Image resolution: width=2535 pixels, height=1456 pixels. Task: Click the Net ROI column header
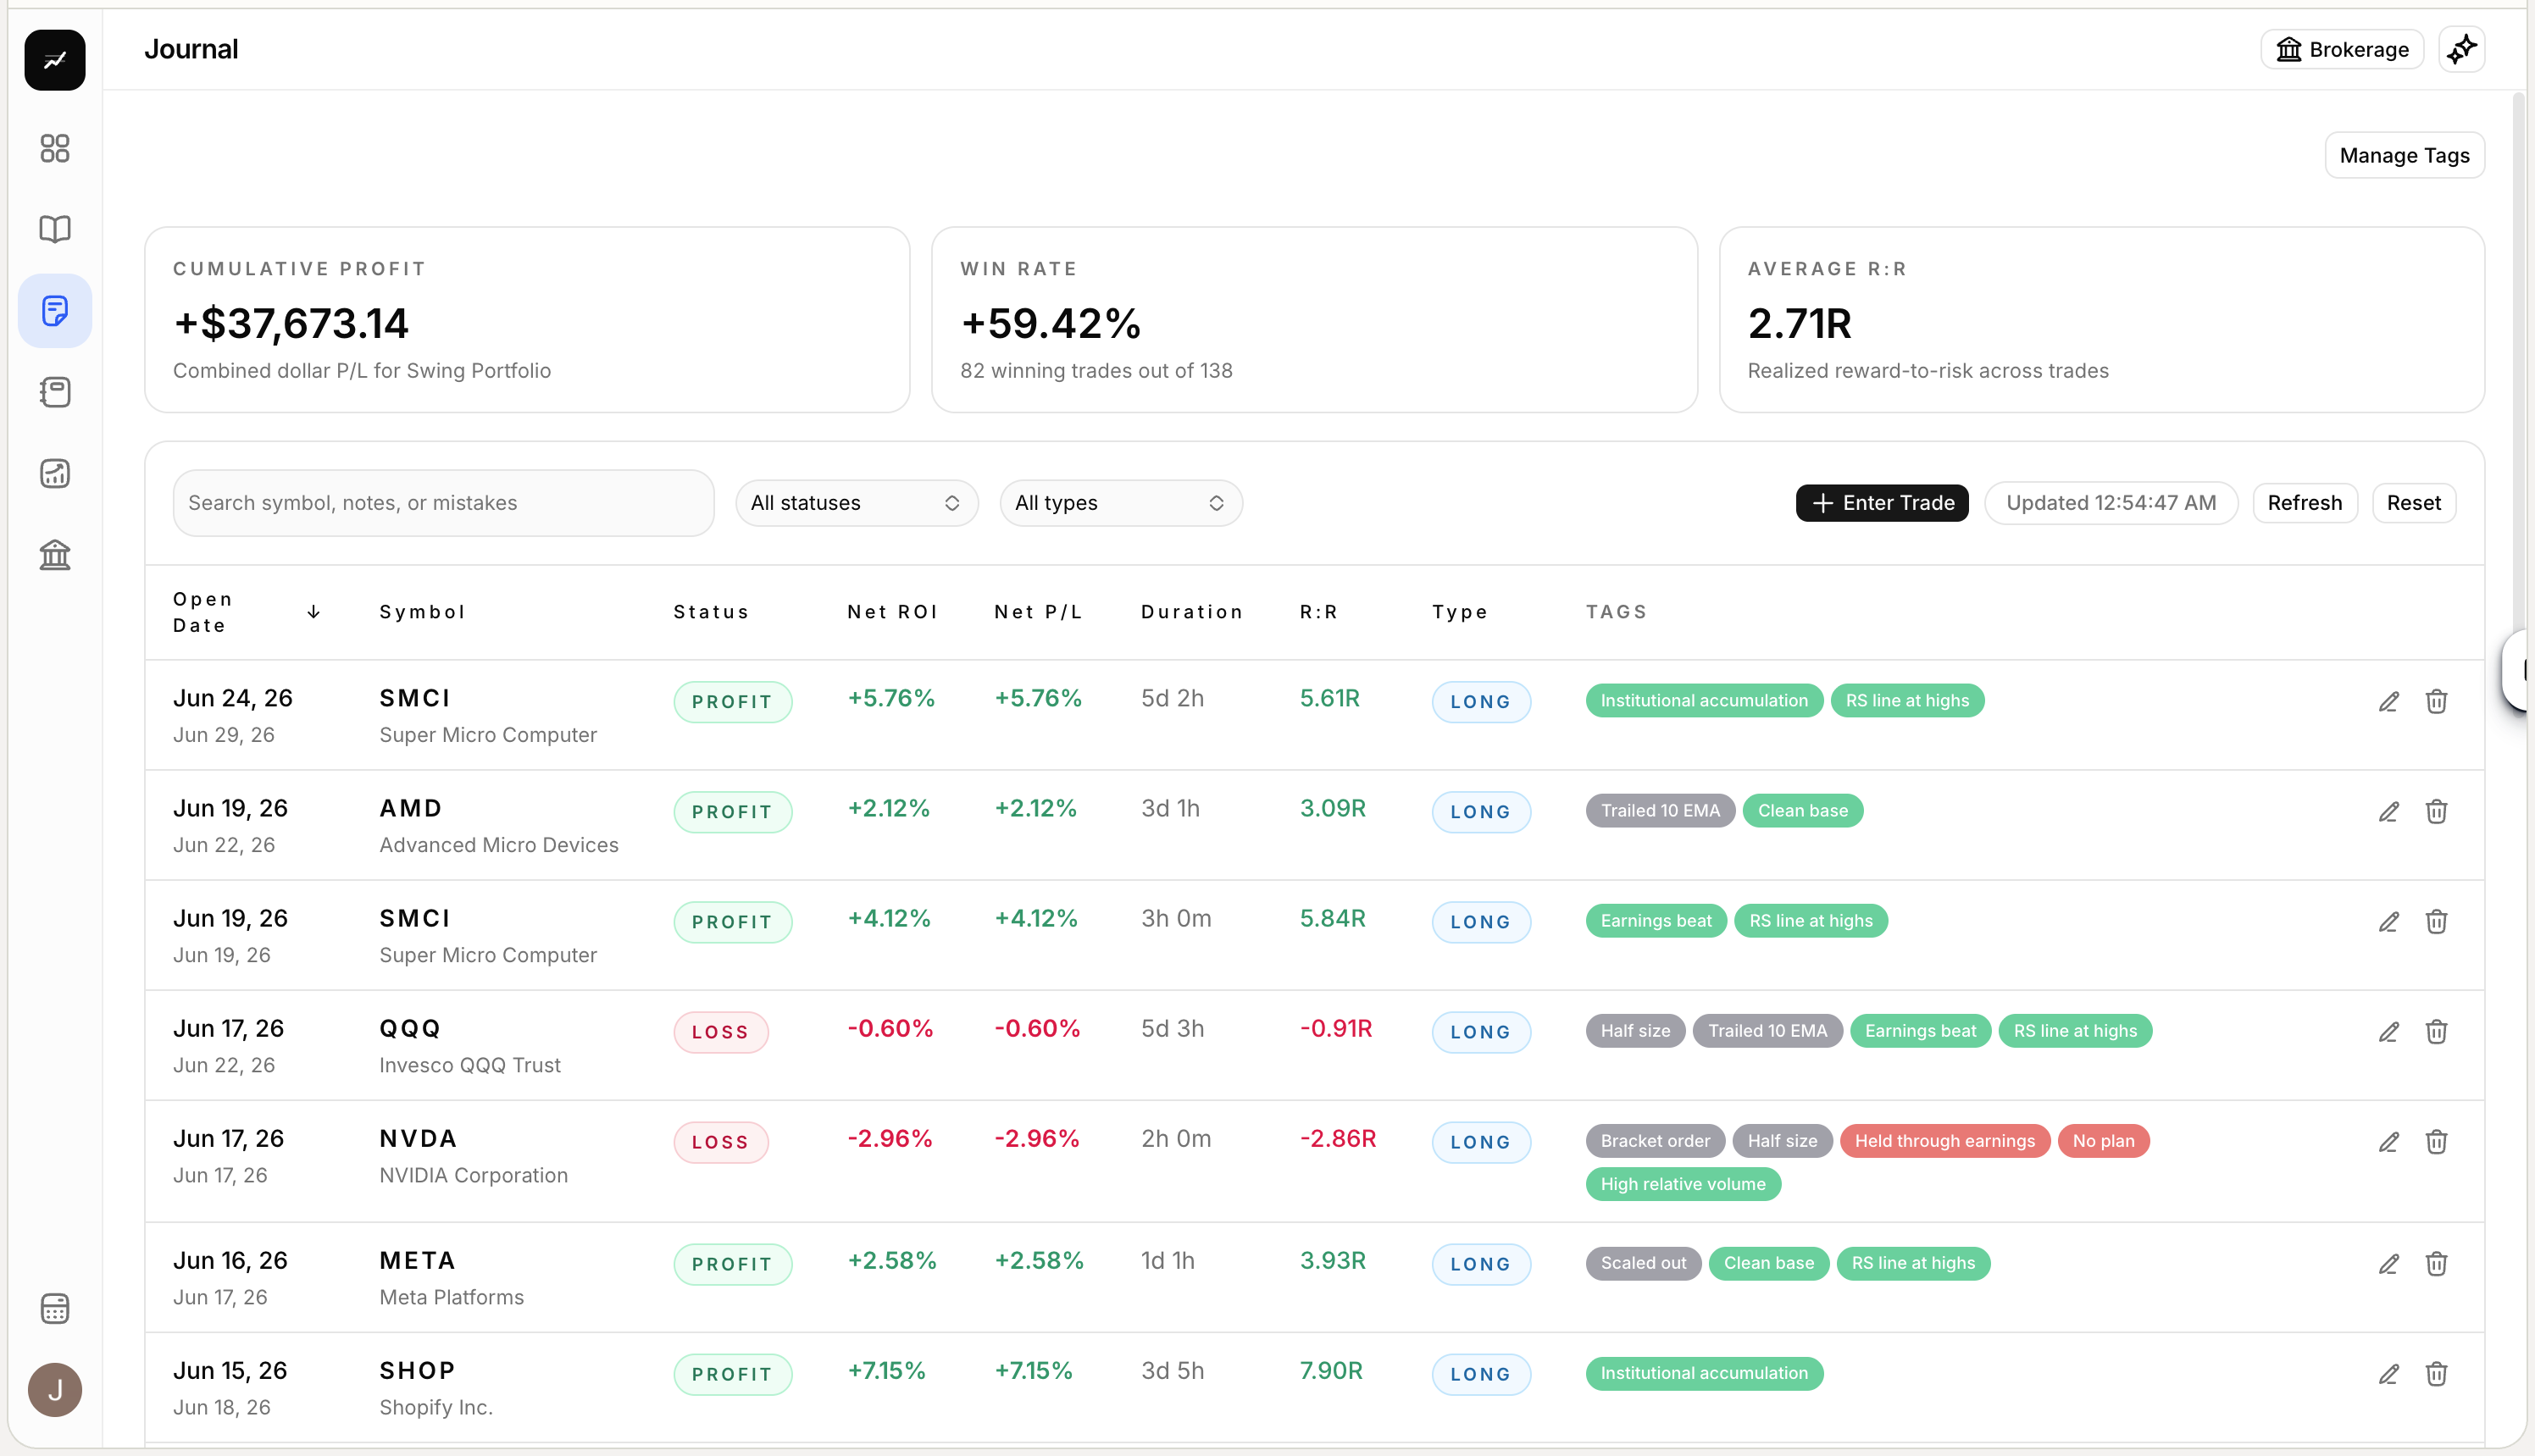point(892,612)
